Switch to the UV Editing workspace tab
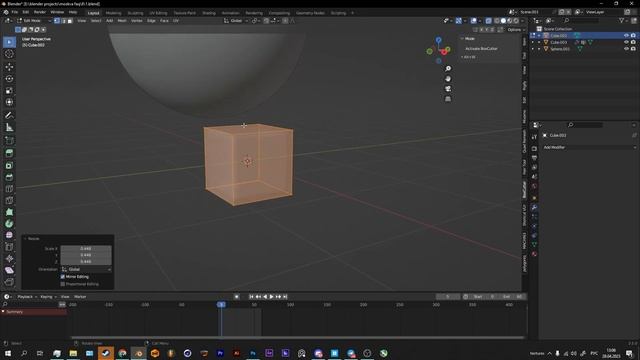640x360 pixels. pyautogui.click(x=158, y=13)
